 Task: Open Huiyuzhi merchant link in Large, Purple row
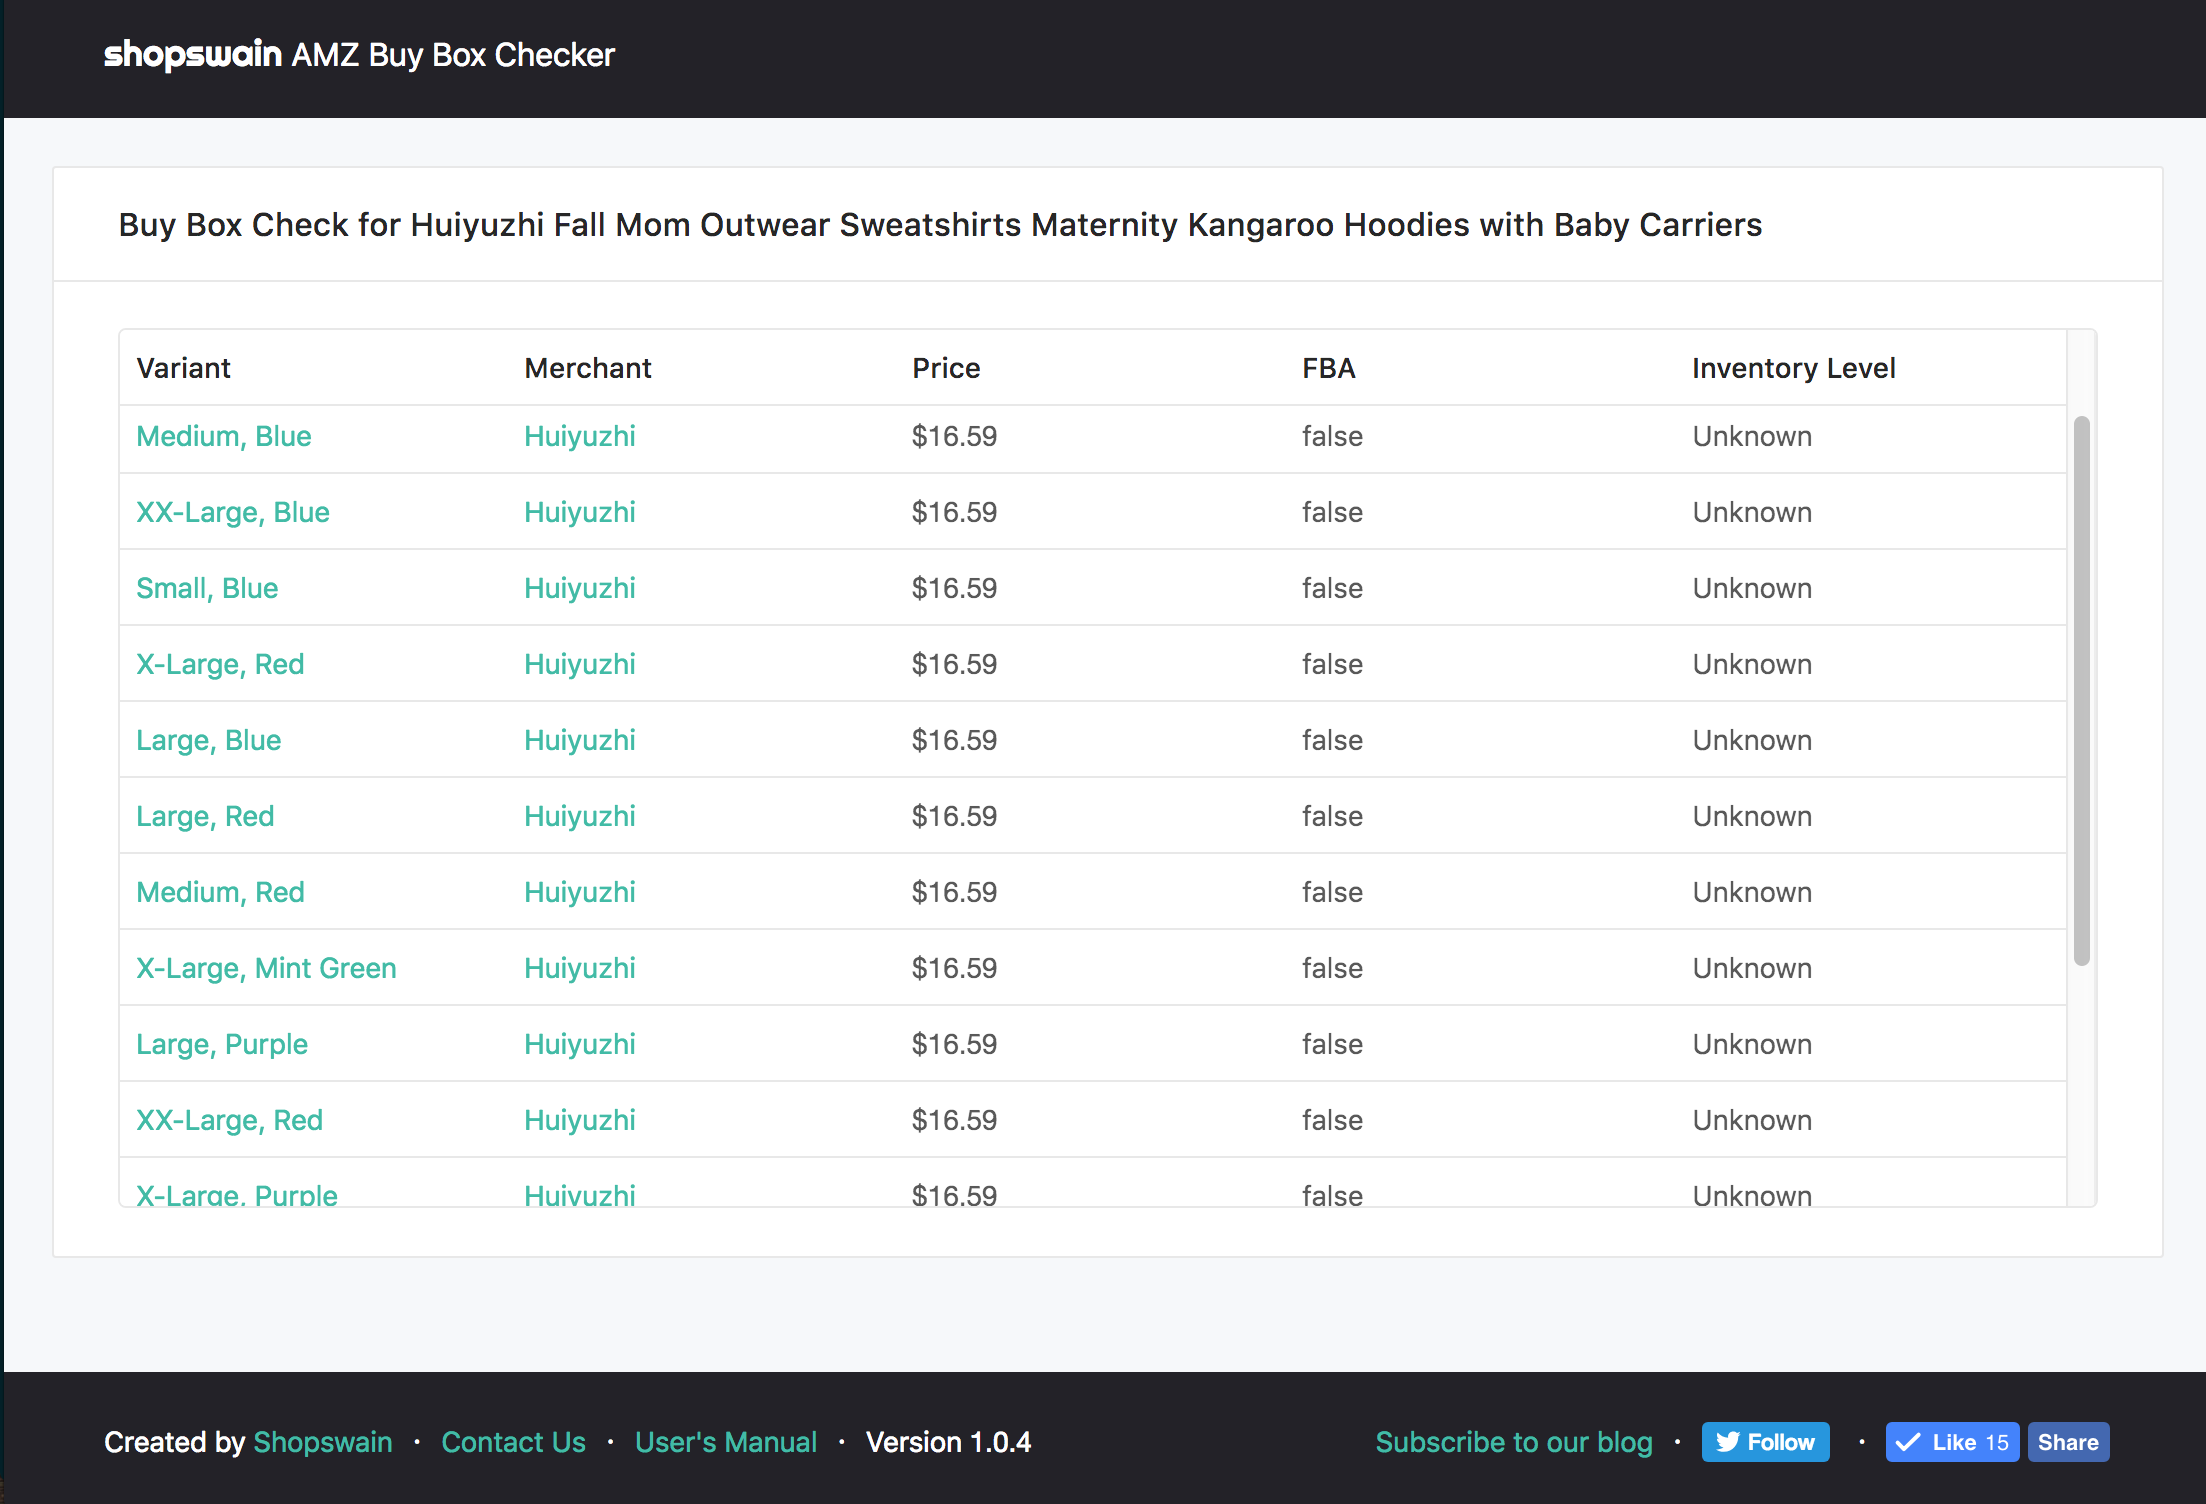tap(580, 1044)
